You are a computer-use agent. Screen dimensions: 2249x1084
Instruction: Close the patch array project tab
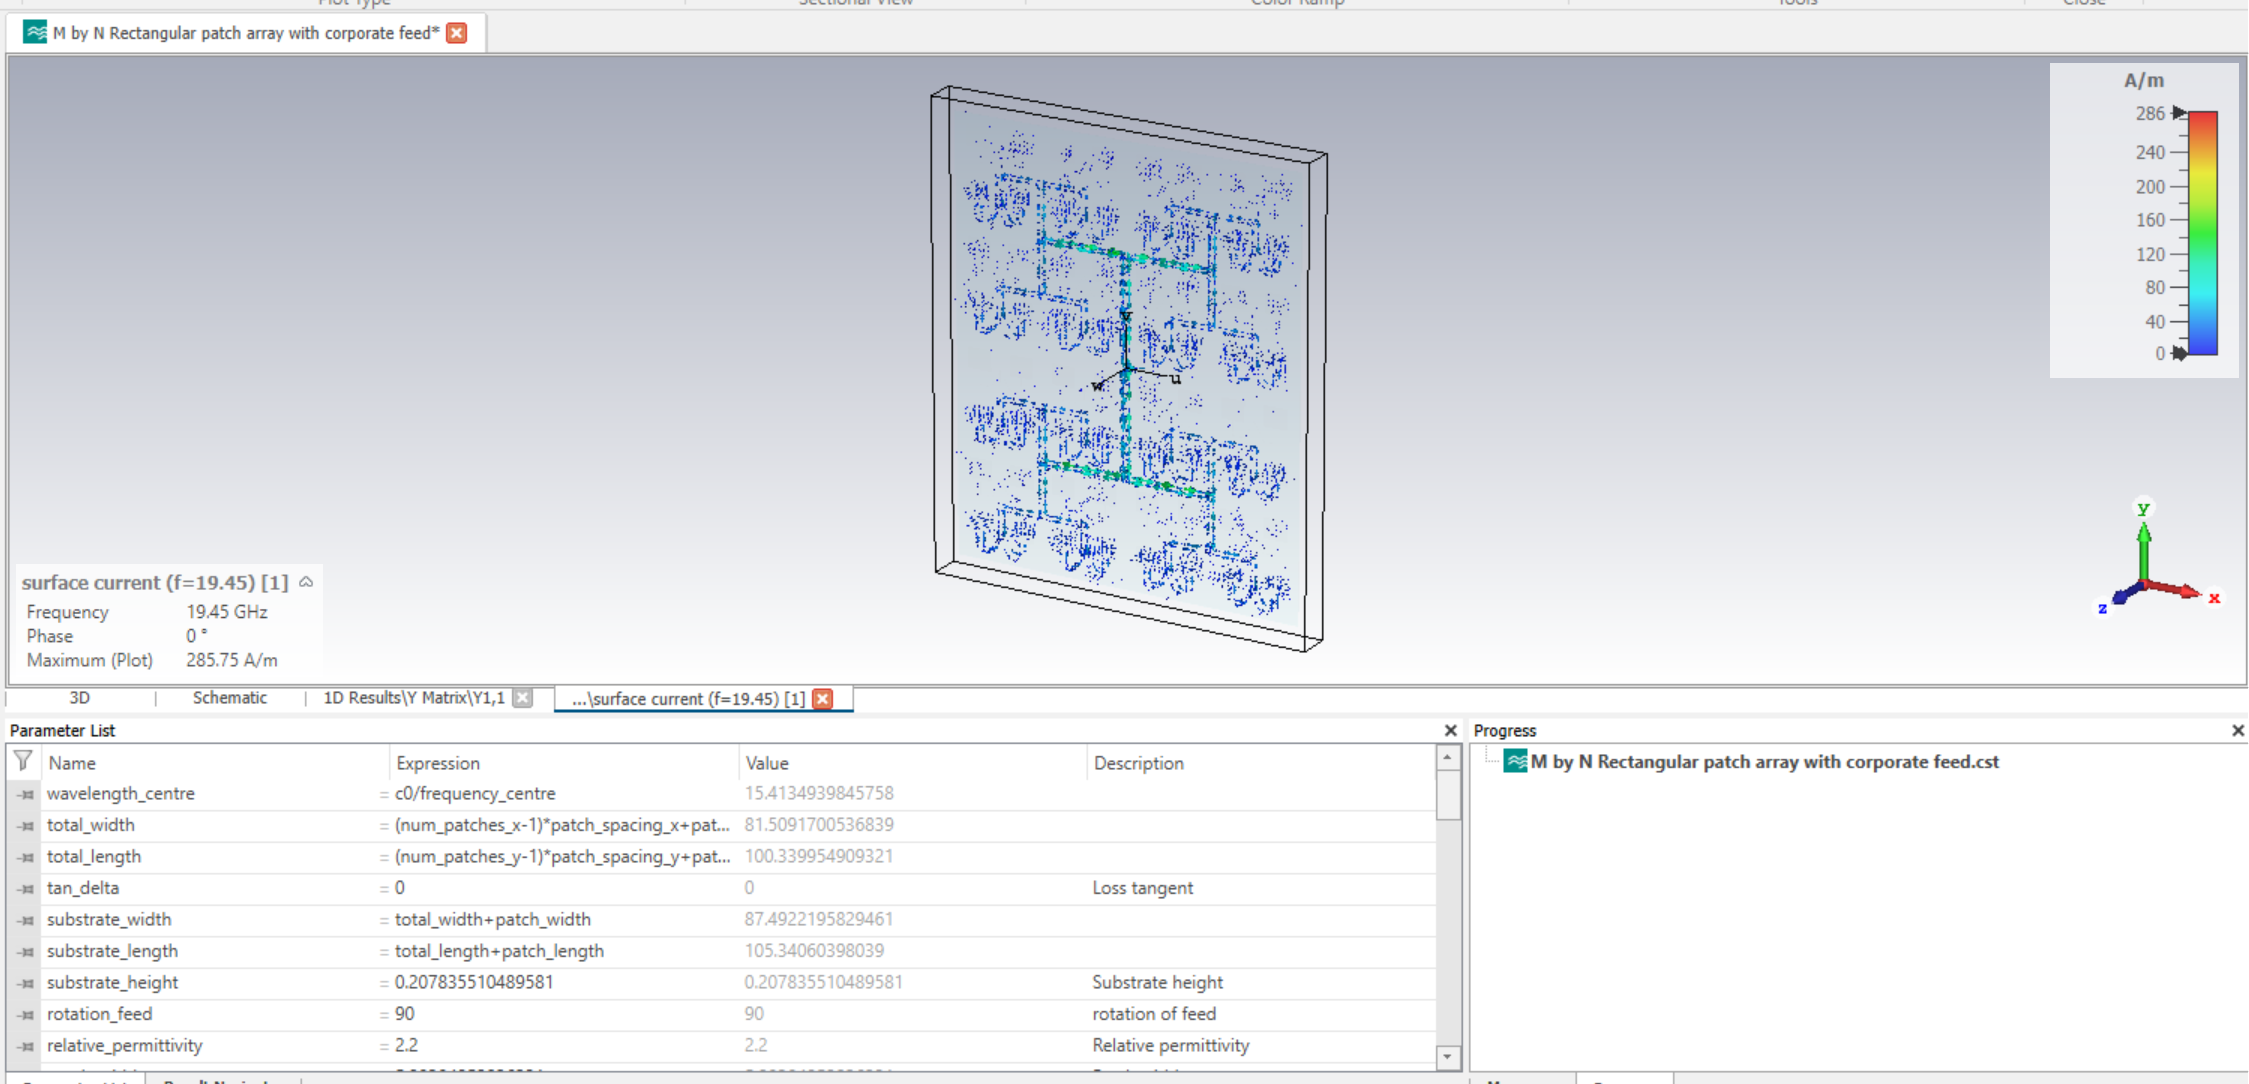[457, 33]
